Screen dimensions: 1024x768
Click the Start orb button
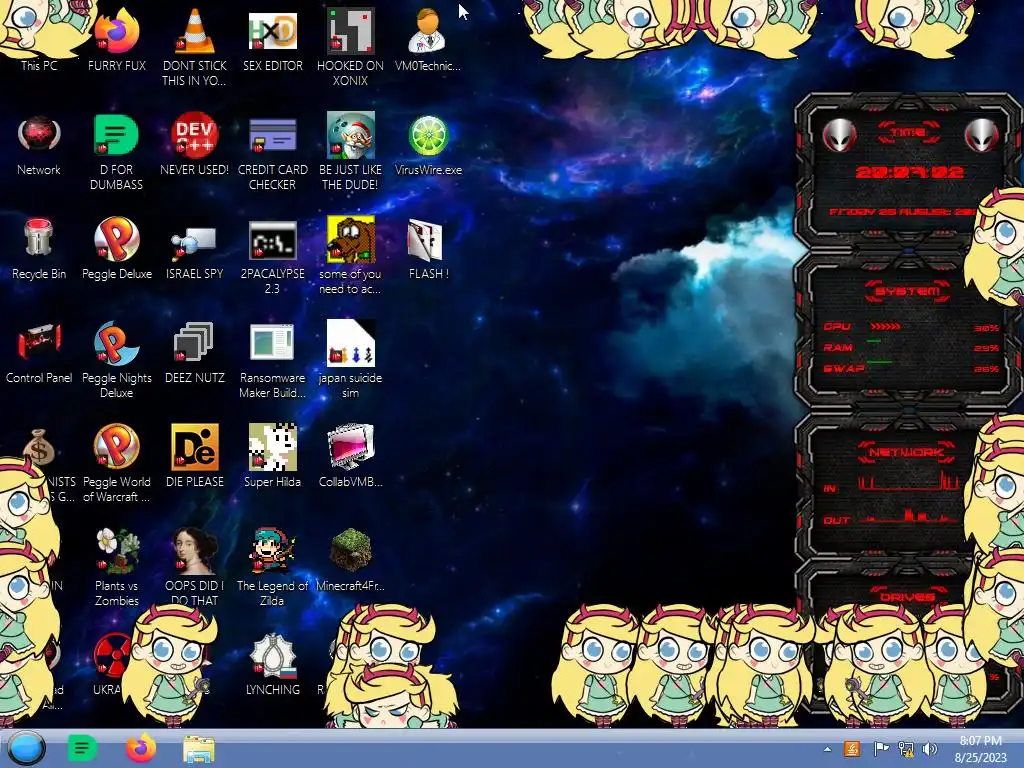(x=26, y=748)
